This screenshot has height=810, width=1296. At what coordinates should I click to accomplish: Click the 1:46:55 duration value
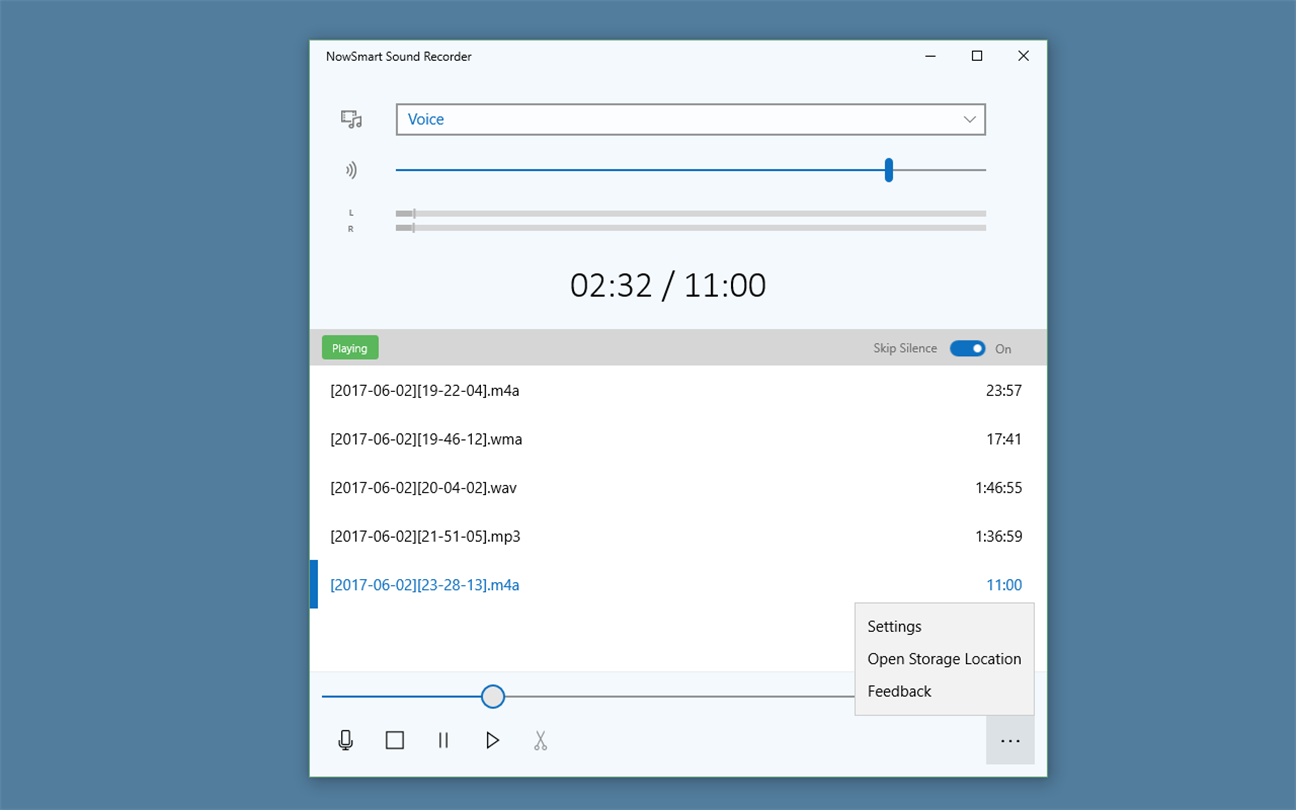(x=999, y=488)
